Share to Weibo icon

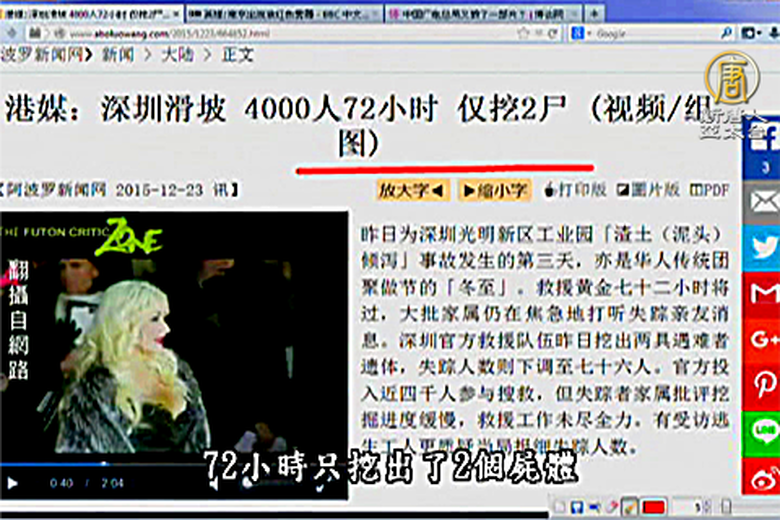pyautogui.click(x=762, y=477)
